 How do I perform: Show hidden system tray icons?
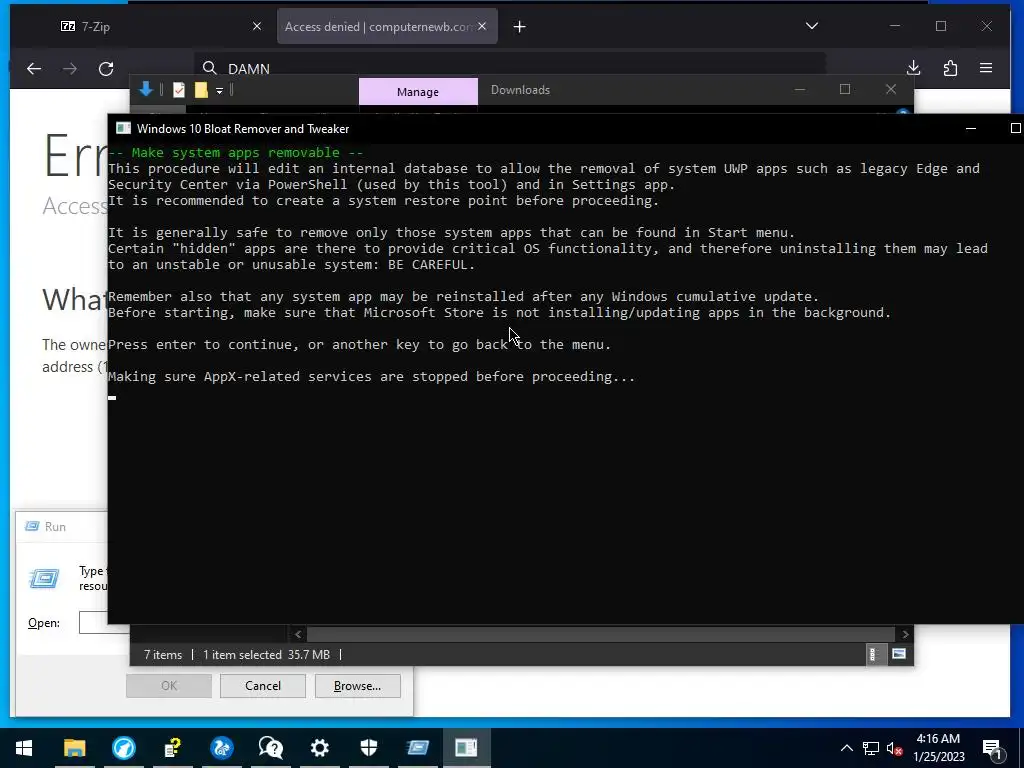(x=846, y=748)
